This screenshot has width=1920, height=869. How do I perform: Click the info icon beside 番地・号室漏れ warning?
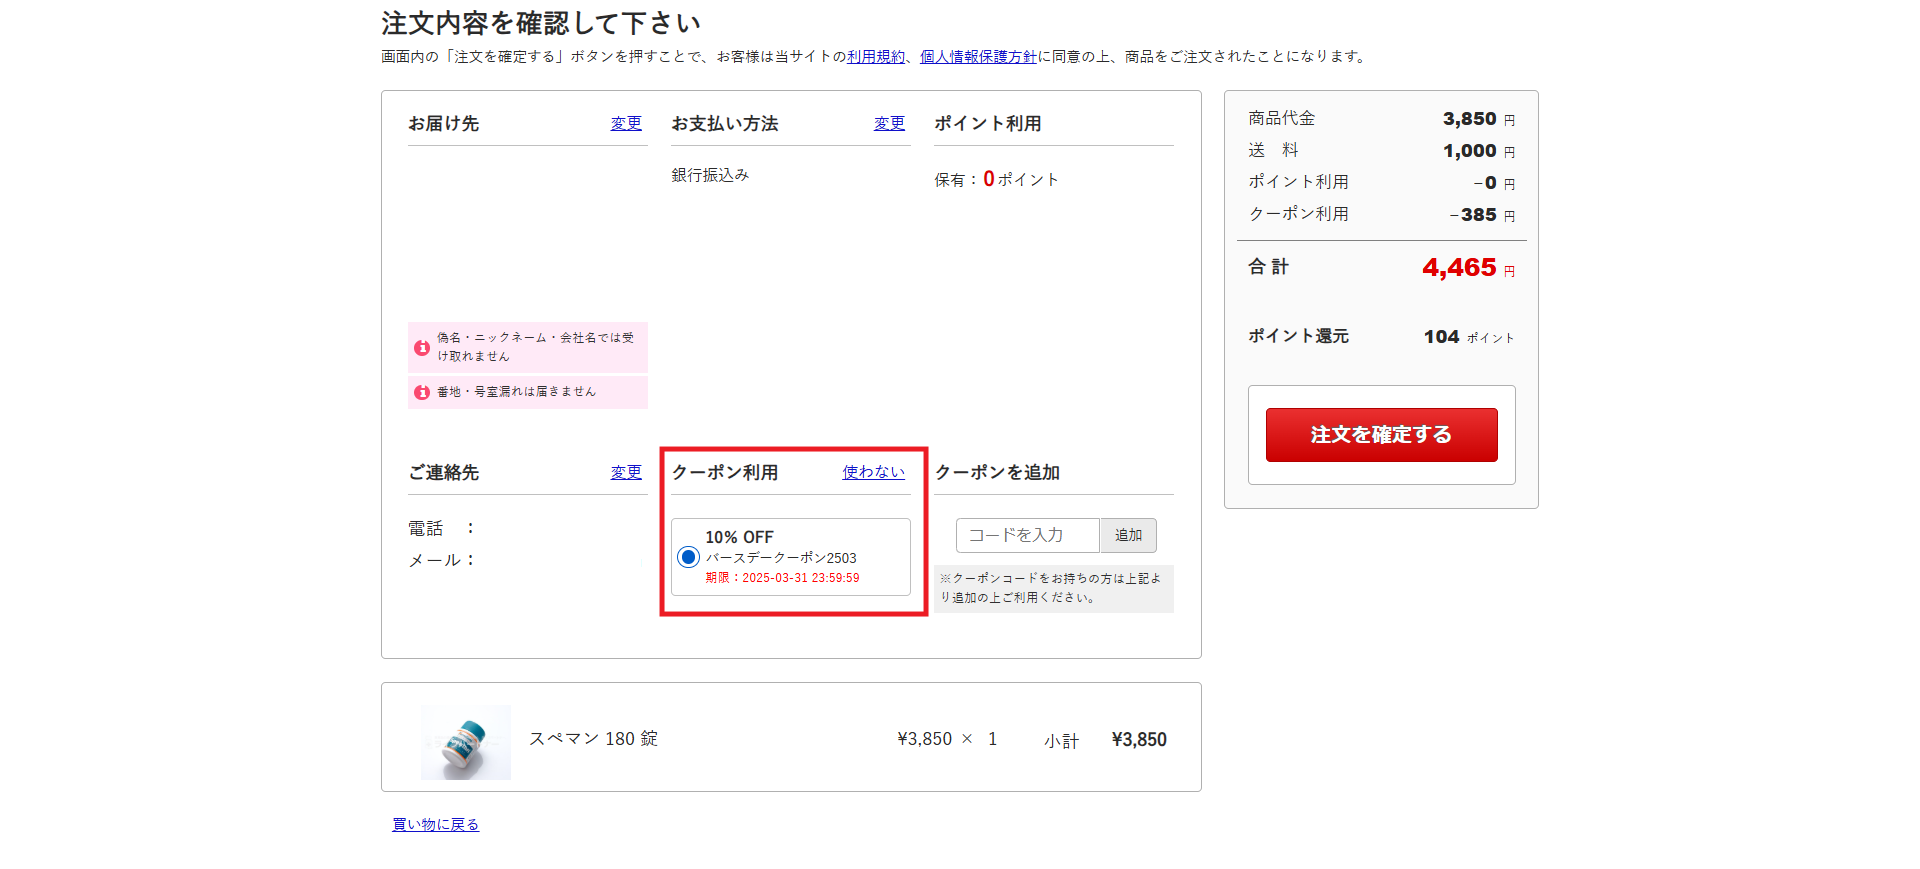click(422, 392)
